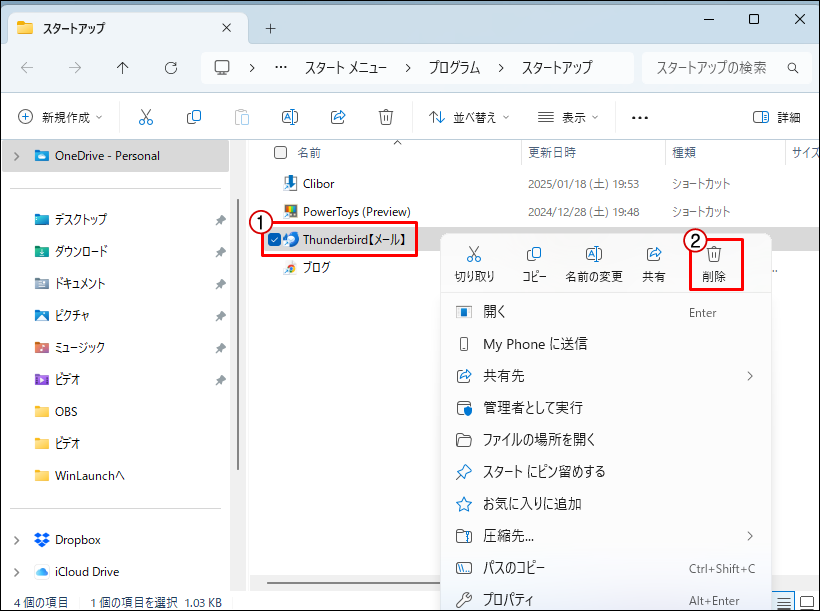Switch view mode with the bottom-right view toggle
Screen dimensions: 820x611
[x=808, y=601]
